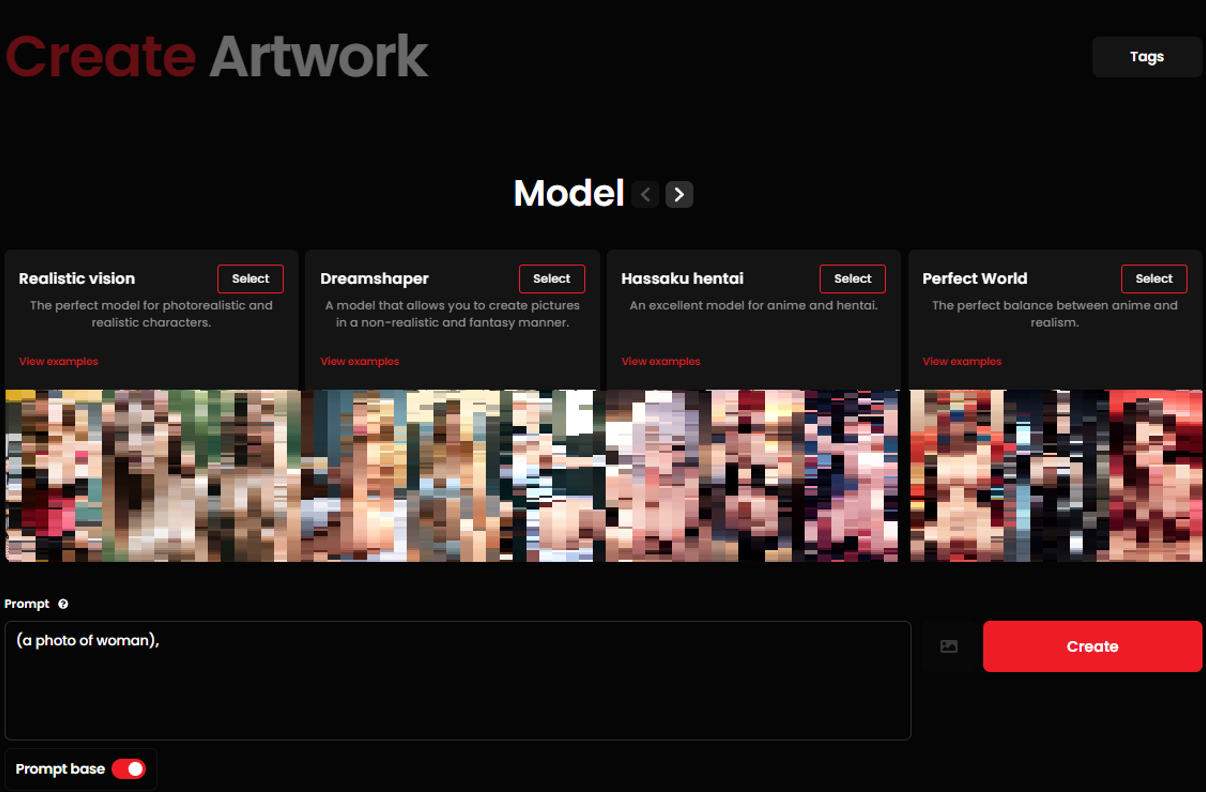Screen dimensions: 1206x792
Task: Select the Hassaku hentai model
Action: click(x=852, y=279)
